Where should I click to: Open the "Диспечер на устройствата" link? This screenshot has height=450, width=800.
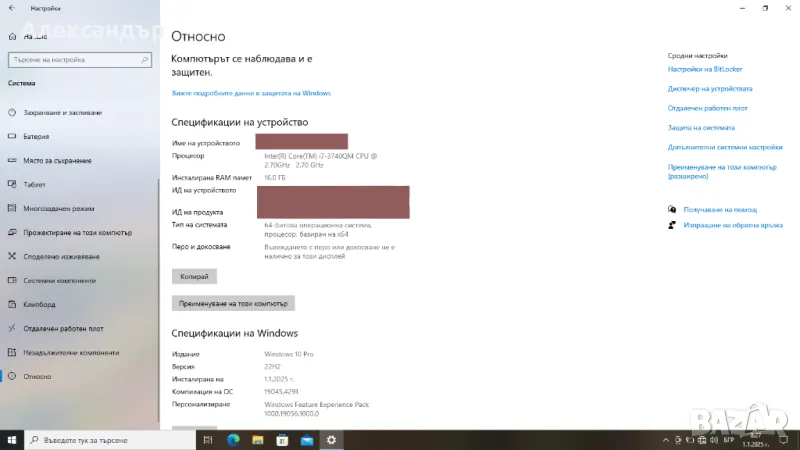[708, 89]
